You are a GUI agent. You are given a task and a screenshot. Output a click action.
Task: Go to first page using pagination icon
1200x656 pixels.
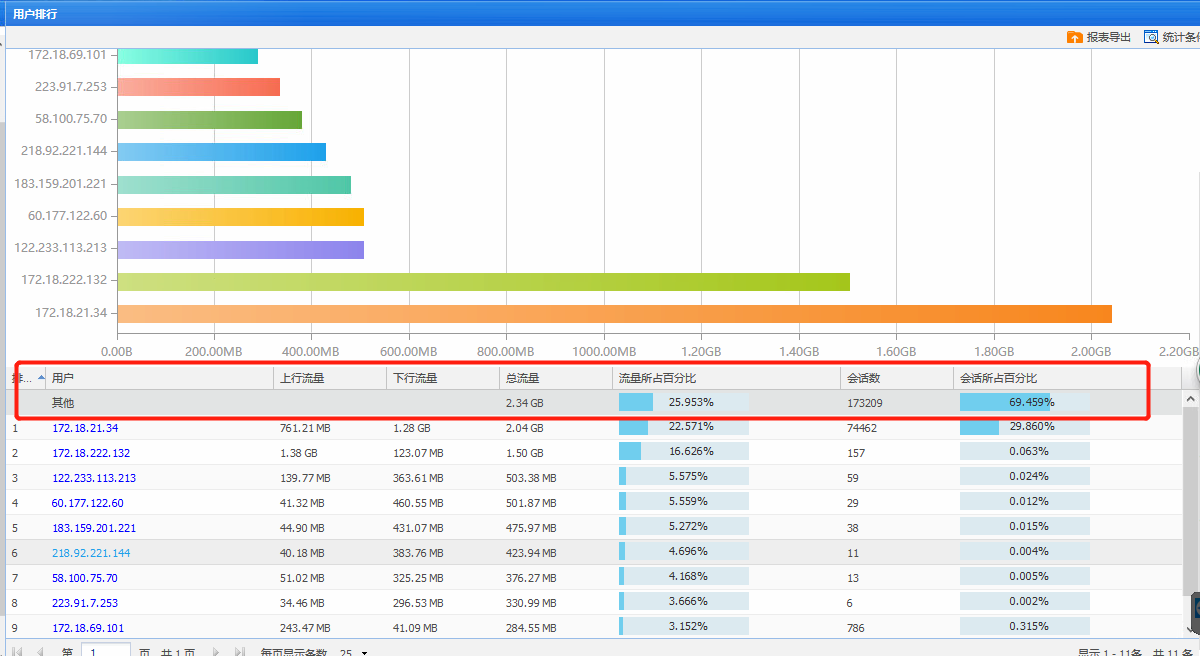pos(17,652)
